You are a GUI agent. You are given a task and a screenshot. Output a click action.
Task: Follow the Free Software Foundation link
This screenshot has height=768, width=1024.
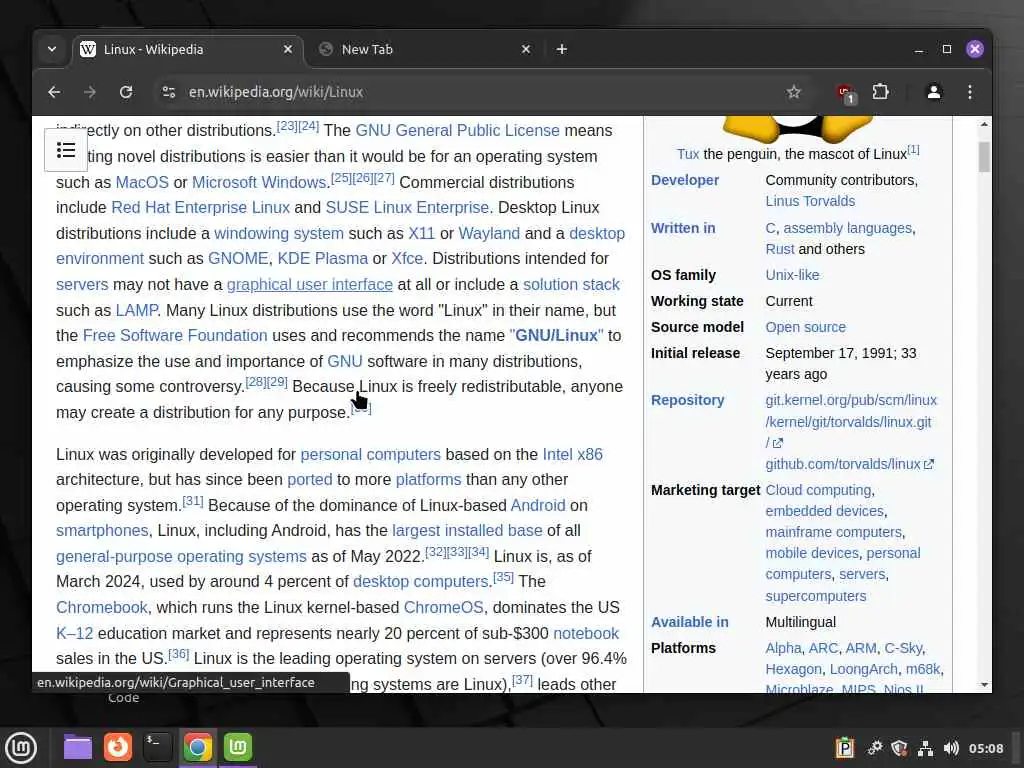coord(175,336)
